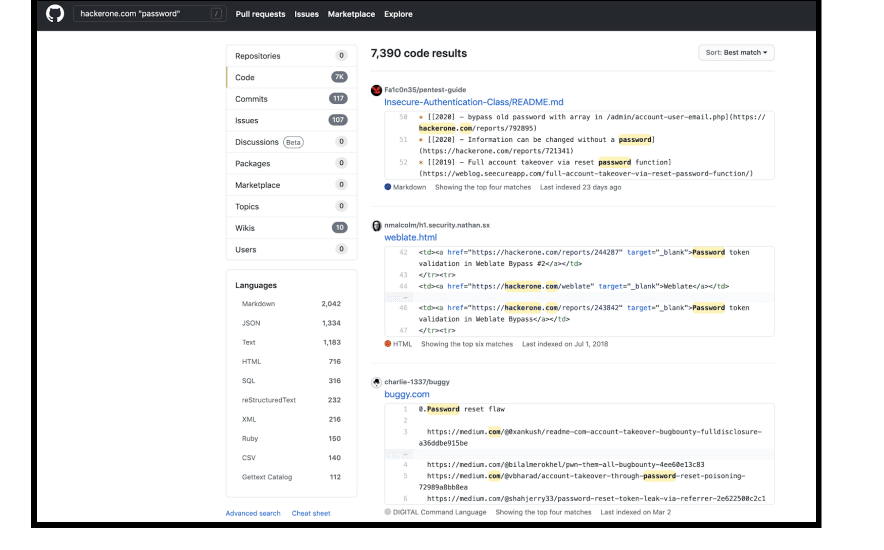Go to Marketplace in the top navigation
The width and height of the screenshot is (884, 550).
(x=351, y=14)
